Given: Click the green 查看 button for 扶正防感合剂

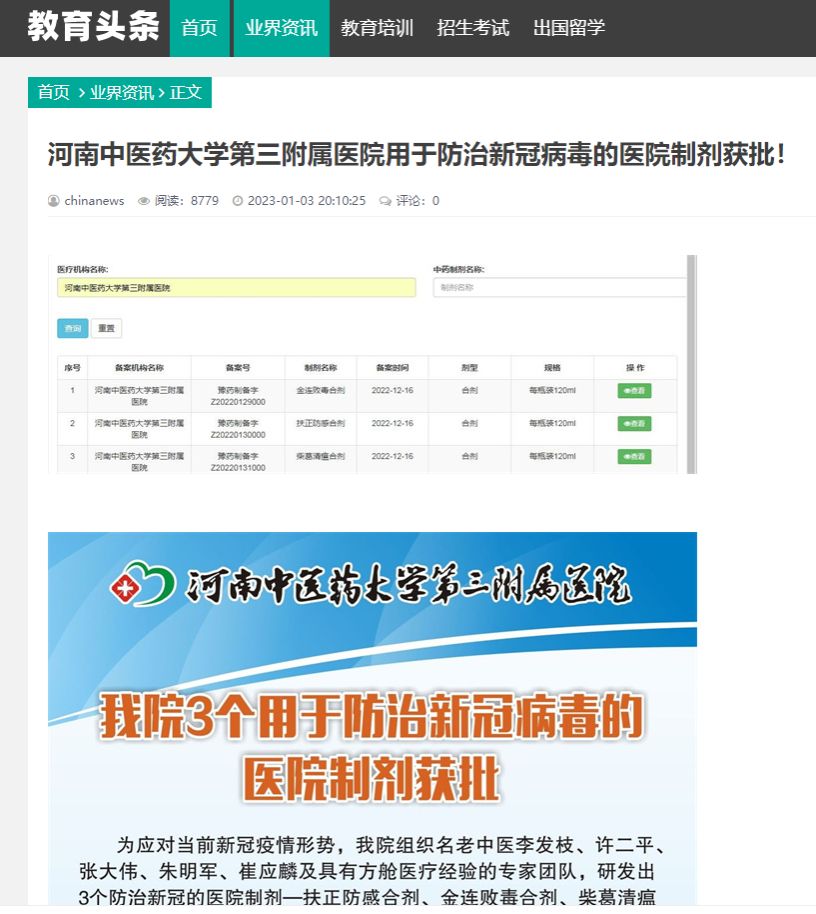Looking at the screenshot, I should click(x=634, y=424).
